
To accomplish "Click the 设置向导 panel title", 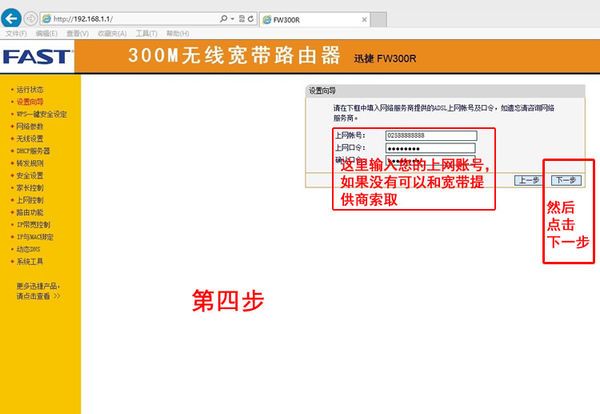I will click(x=322, y=91).
